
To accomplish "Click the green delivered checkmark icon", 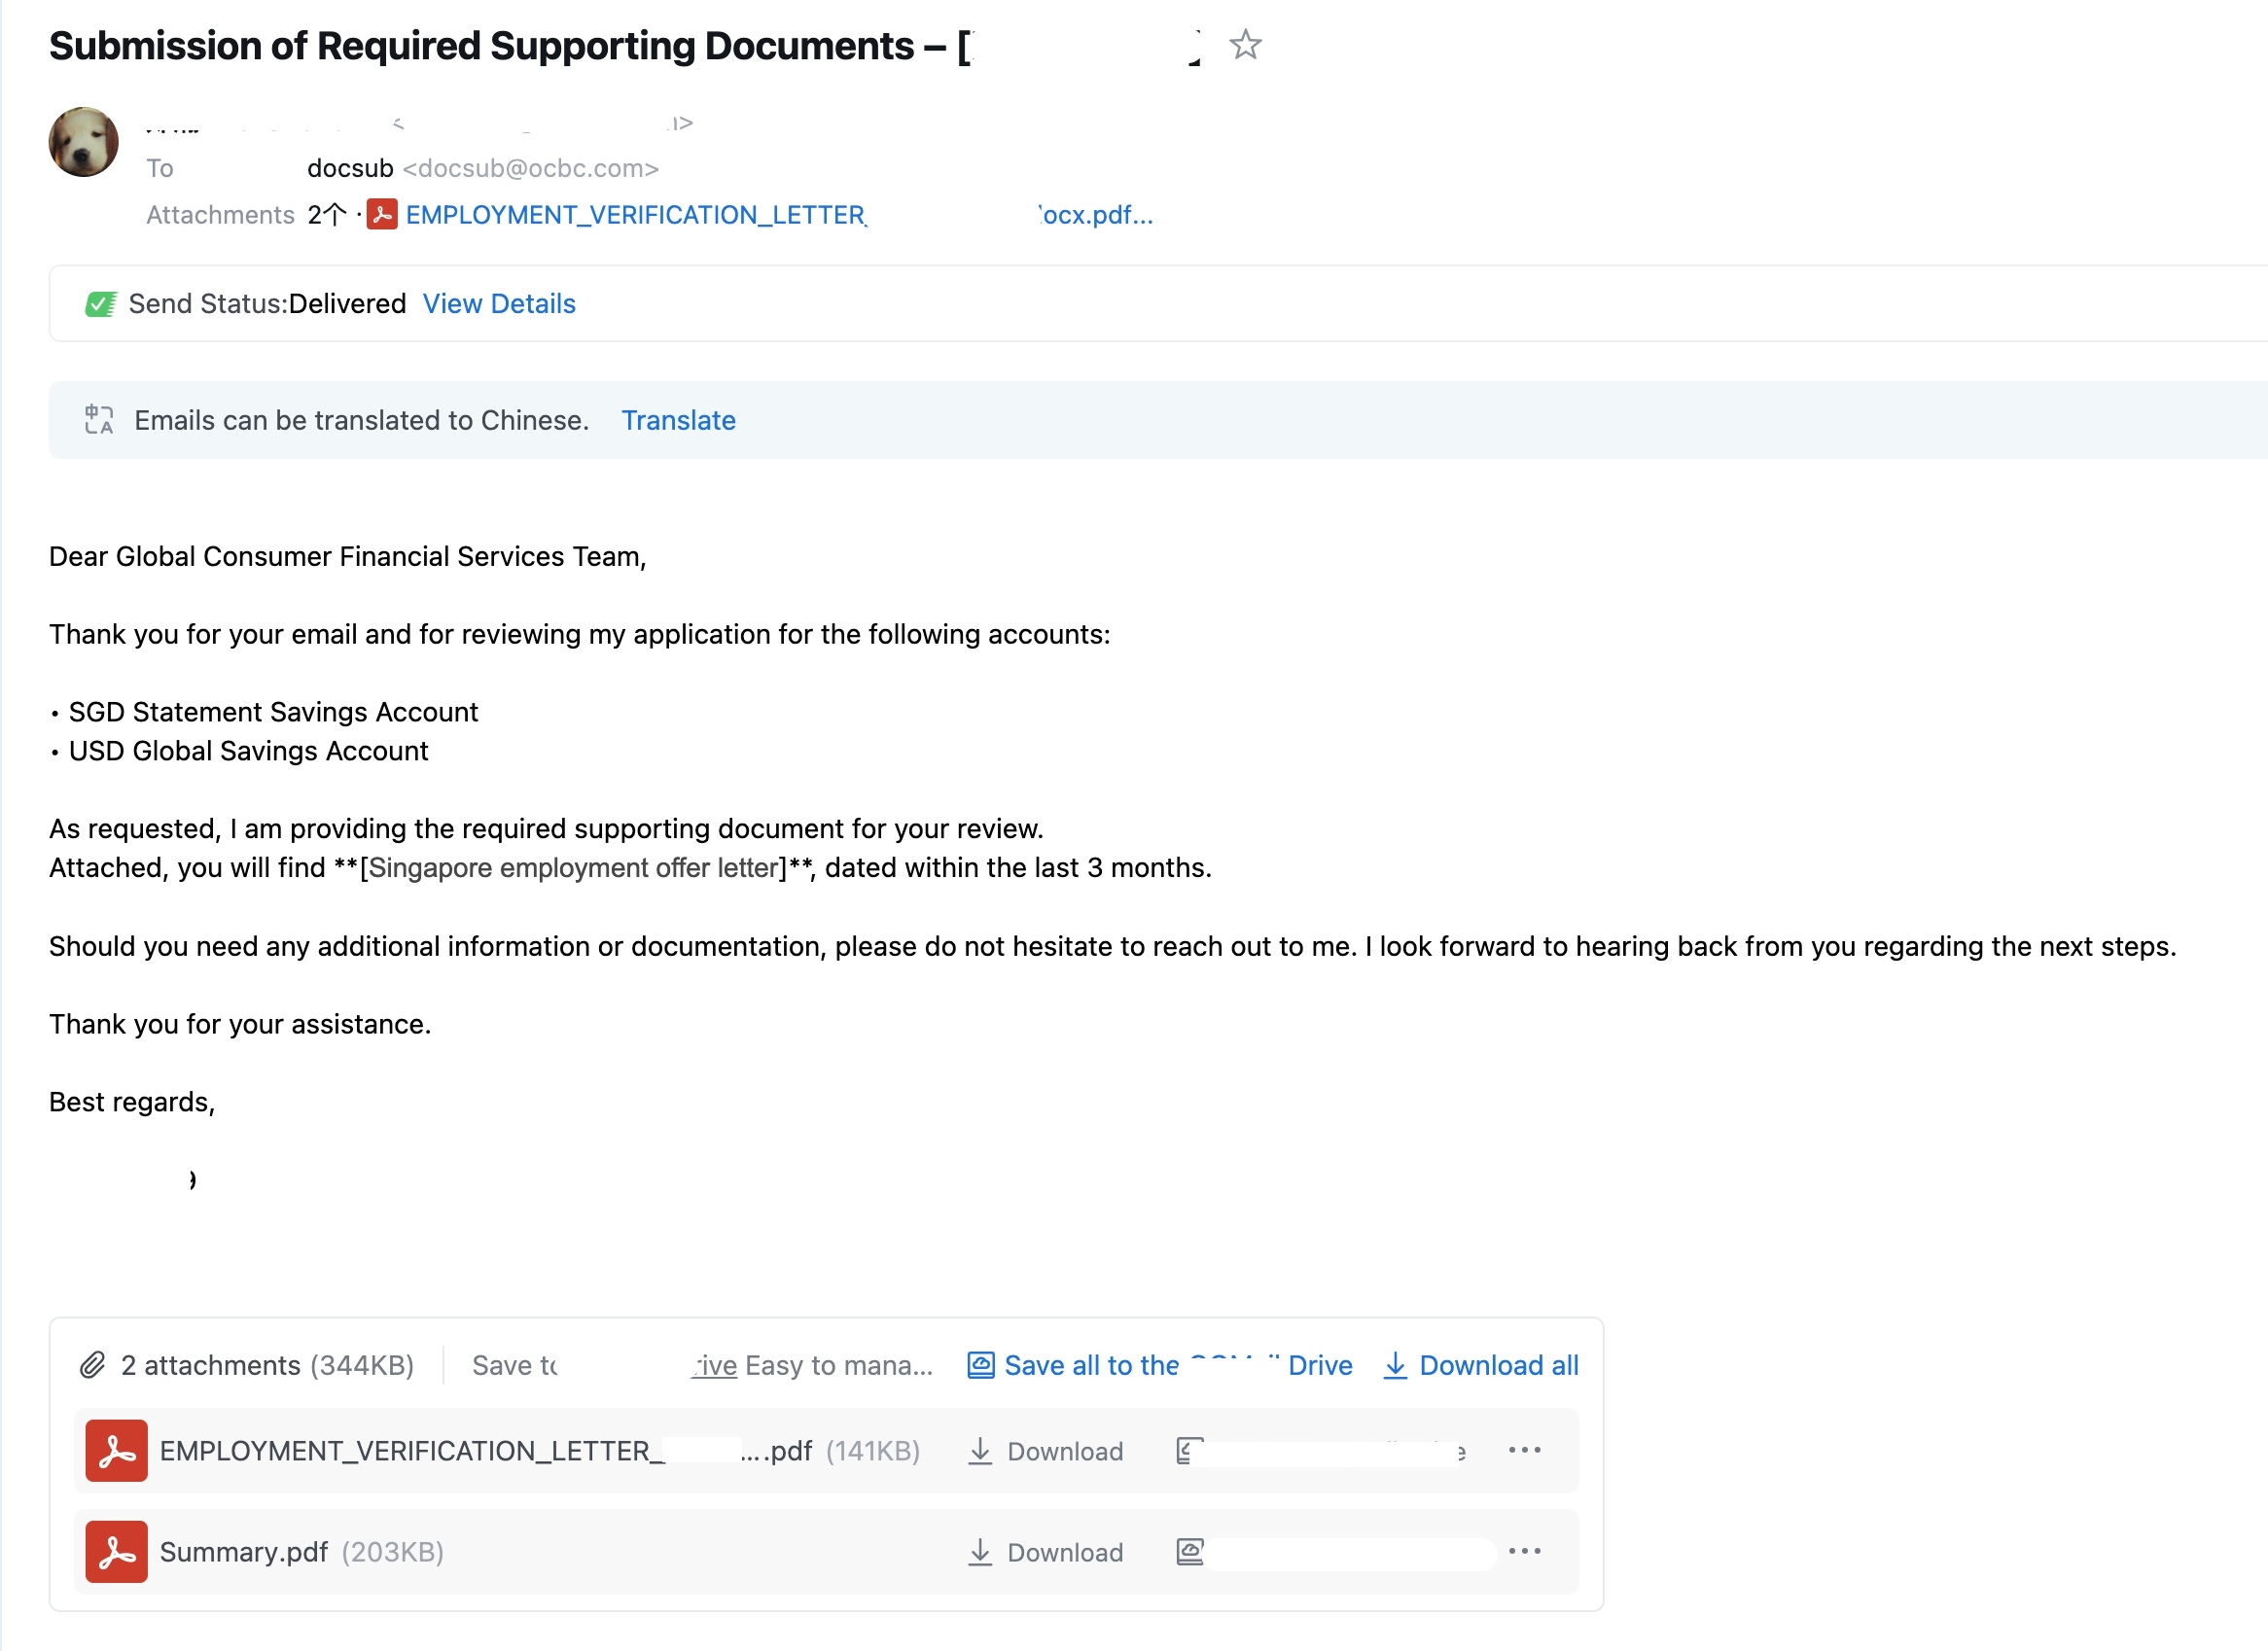I will coord(101,304).
